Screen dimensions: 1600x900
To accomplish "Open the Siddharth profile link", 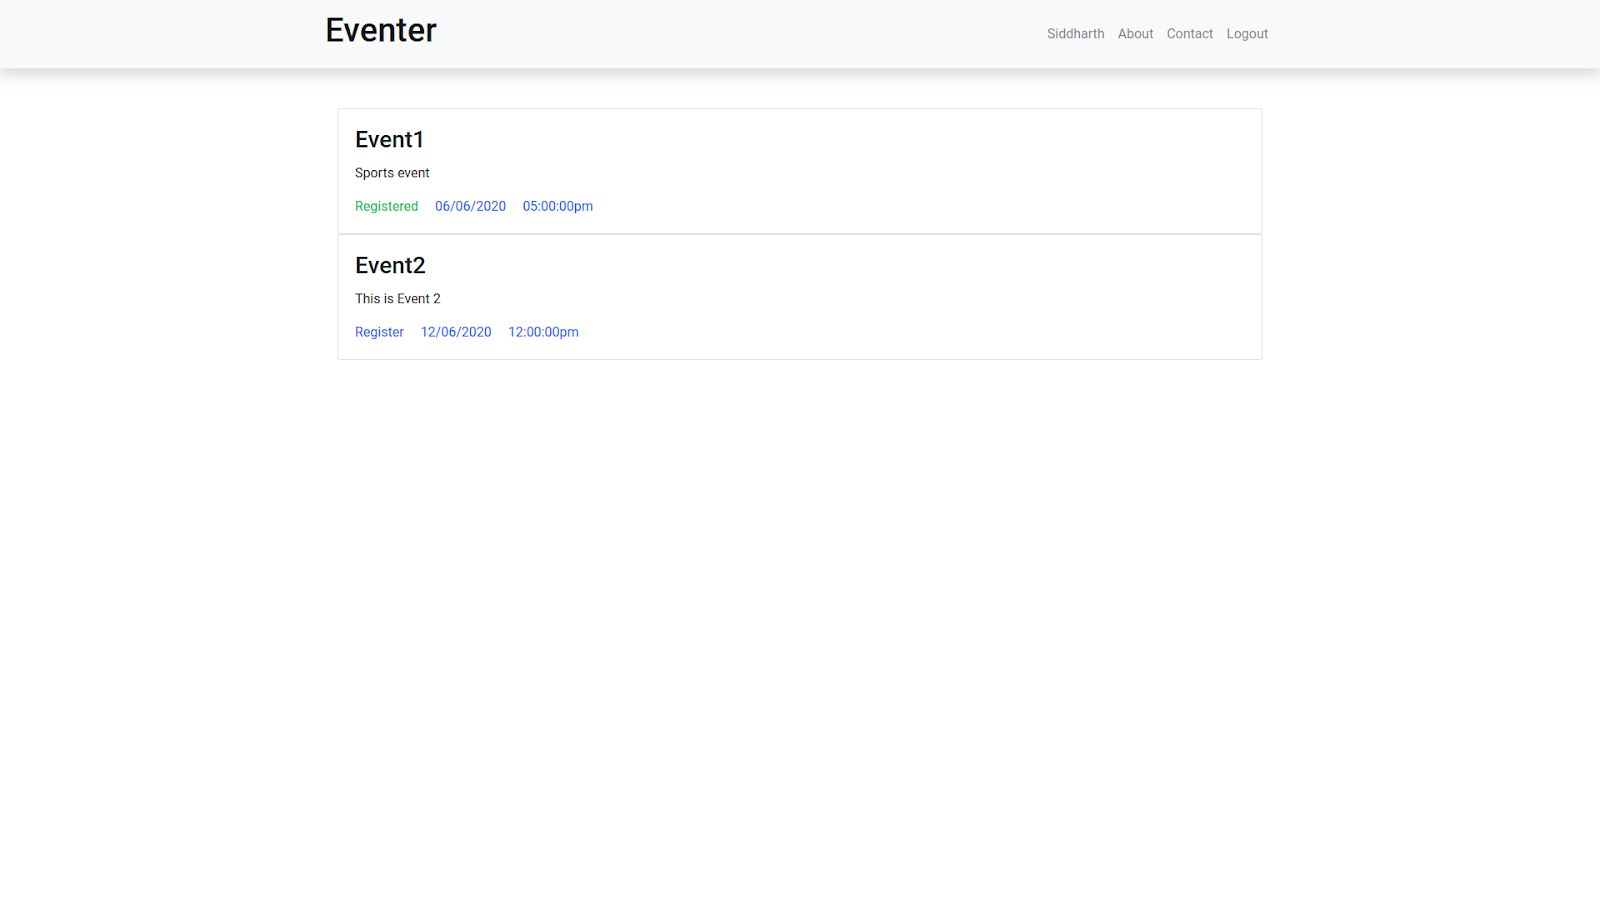I will (x=1076, y=34).
